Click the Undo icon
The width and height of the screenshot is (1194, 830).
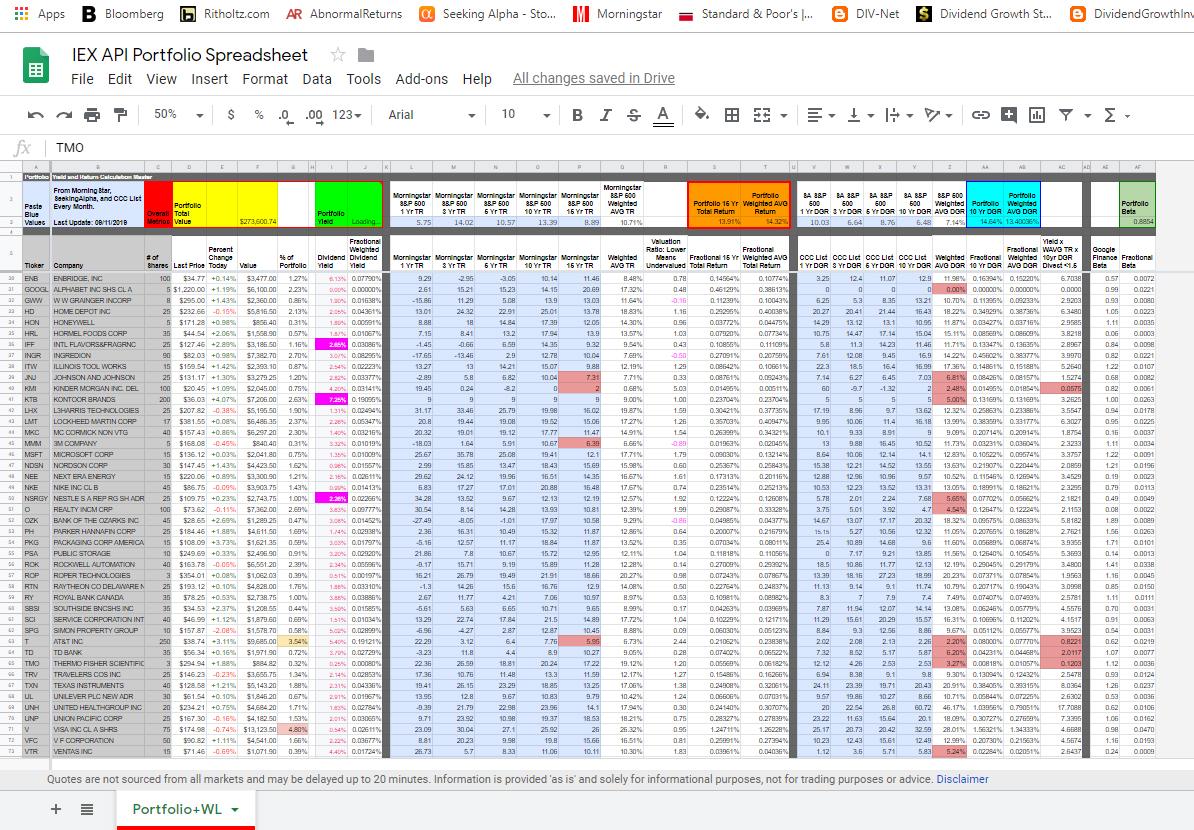tap(36, 115)
